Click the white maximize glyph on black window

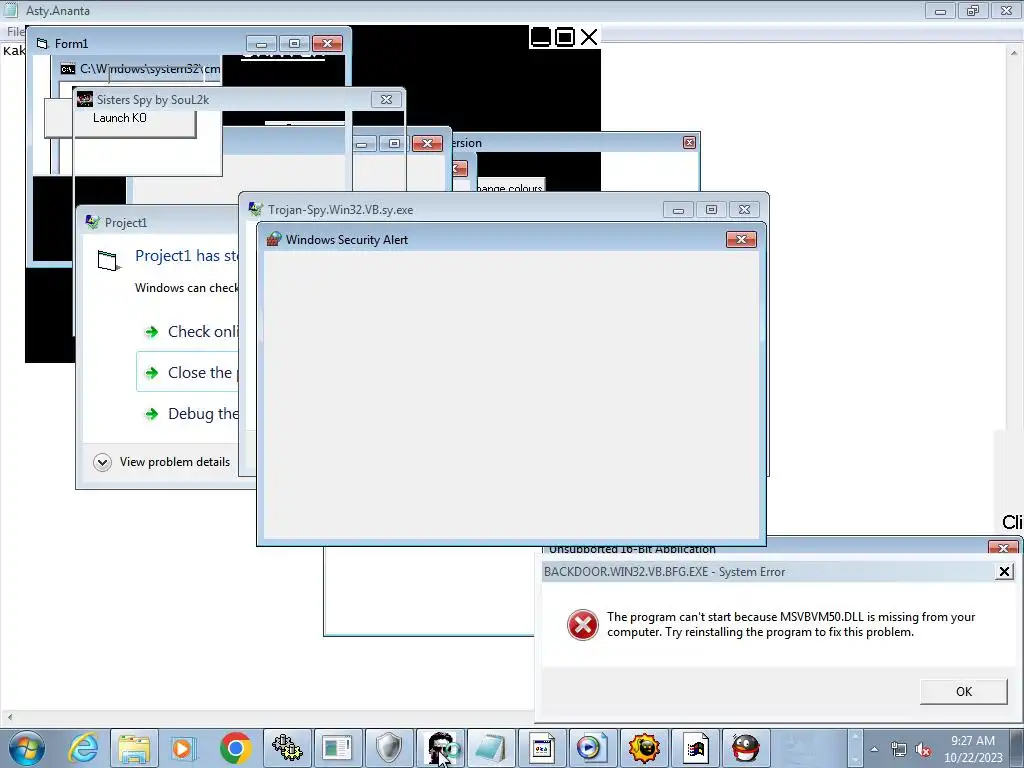pos(565,37)
